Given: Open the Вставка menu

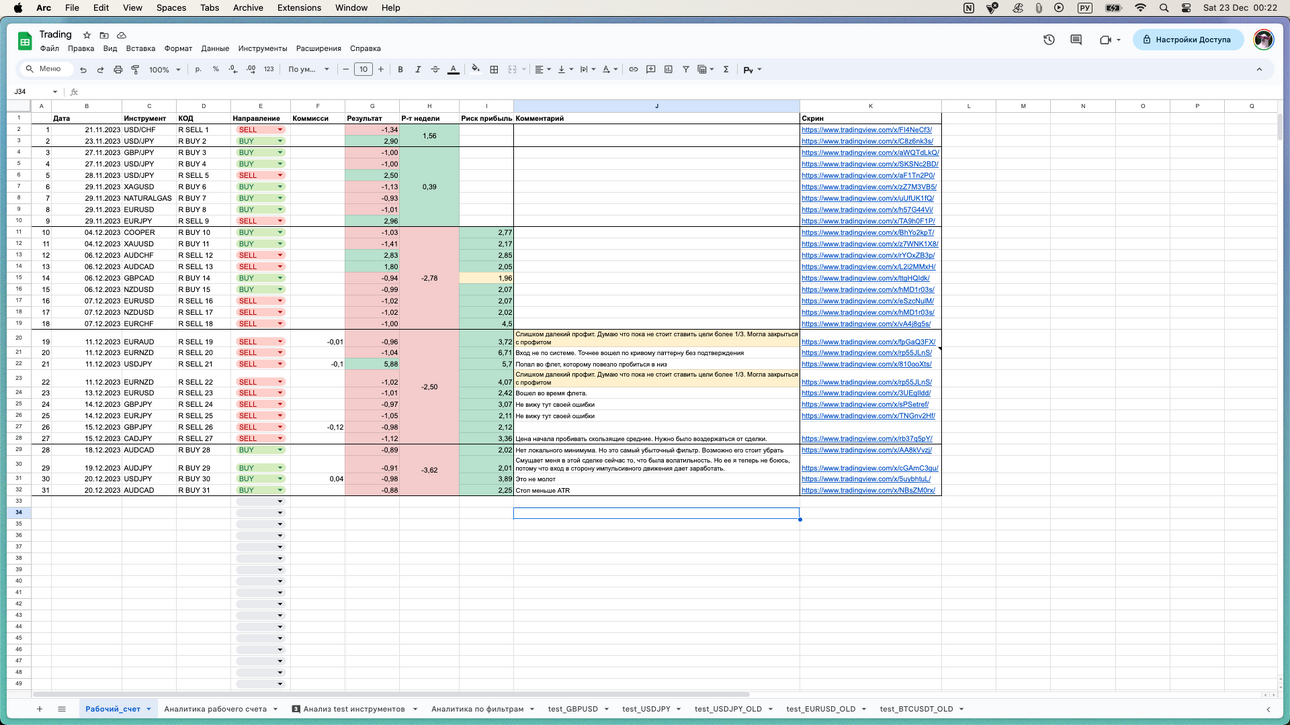Looking at the screenshot, I should click(141, 48).
